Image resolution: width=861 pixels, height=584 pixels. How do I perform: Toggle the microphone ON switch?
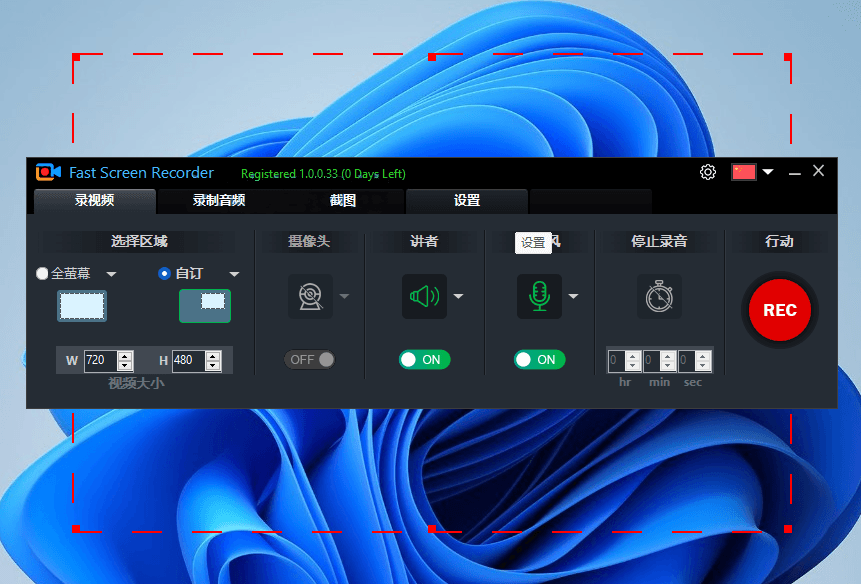click(539, 360)
